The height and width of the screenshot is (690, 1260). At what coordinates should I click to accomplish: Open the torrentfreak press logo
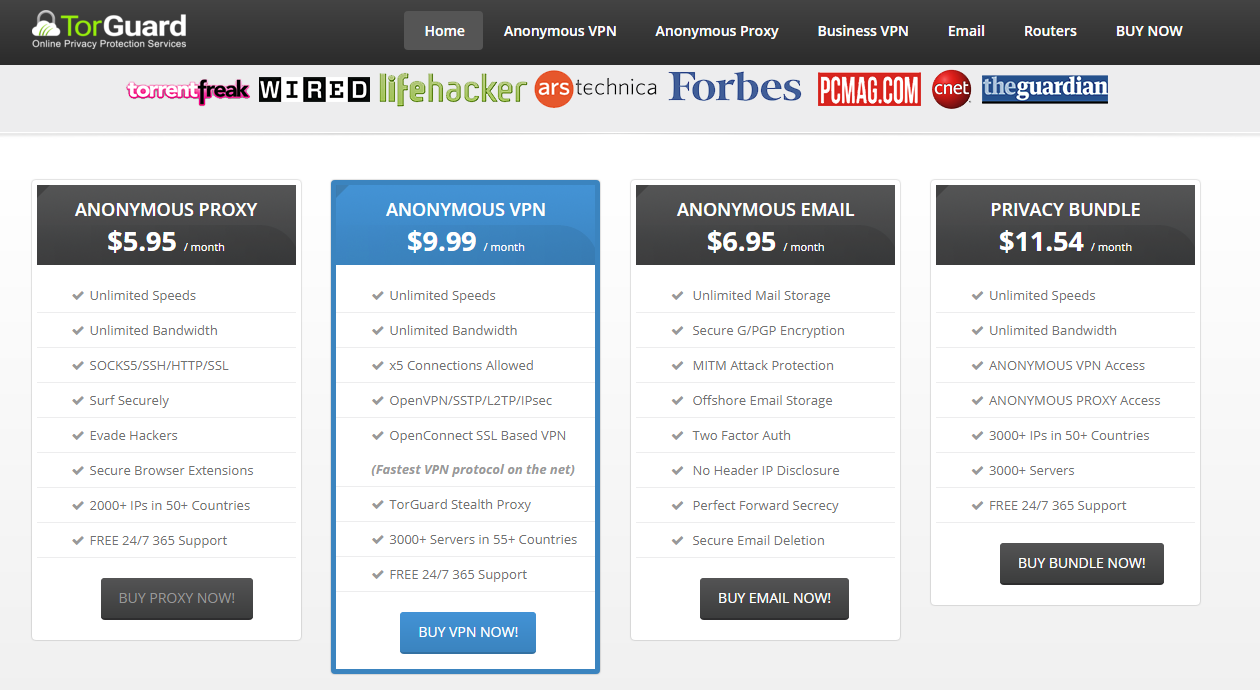(188, 91)
